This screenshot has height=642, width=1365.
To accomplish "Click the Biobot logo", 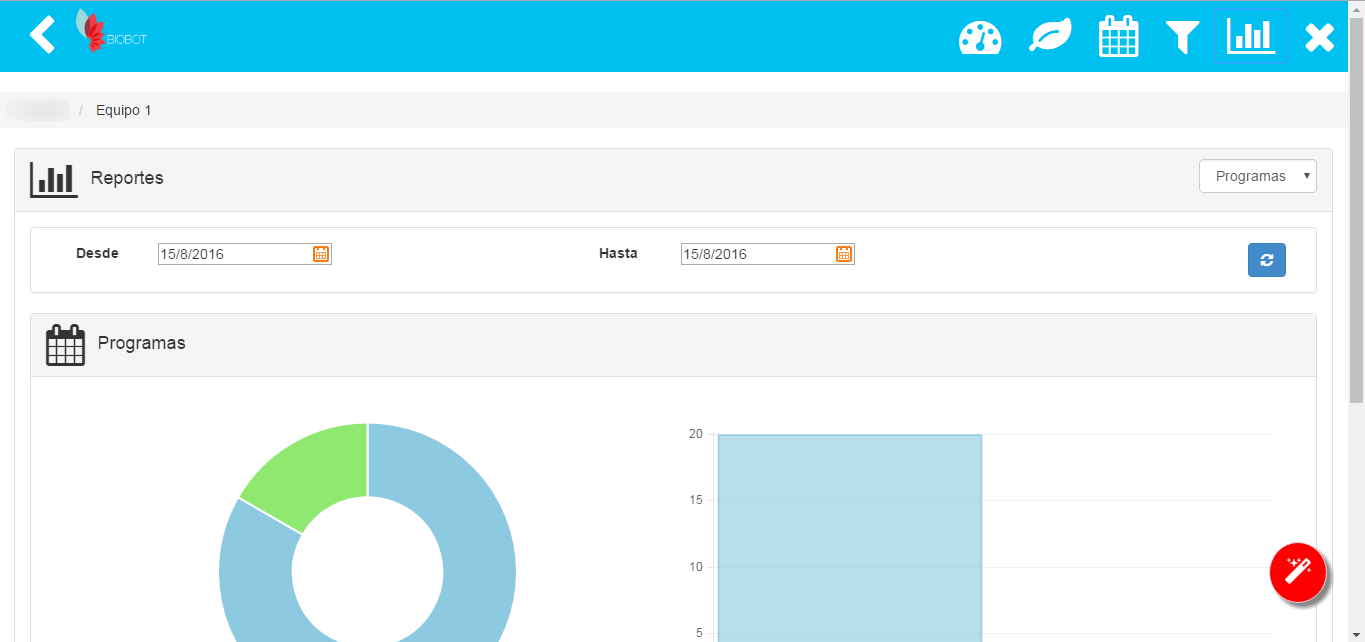I will 111,33.
